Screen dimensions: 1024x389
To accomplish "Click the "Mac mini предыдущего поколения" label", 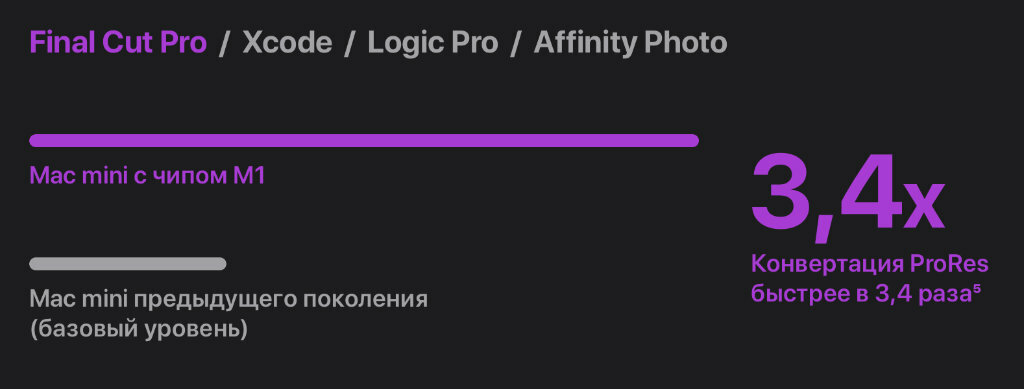I will click(x=229, y=300).
